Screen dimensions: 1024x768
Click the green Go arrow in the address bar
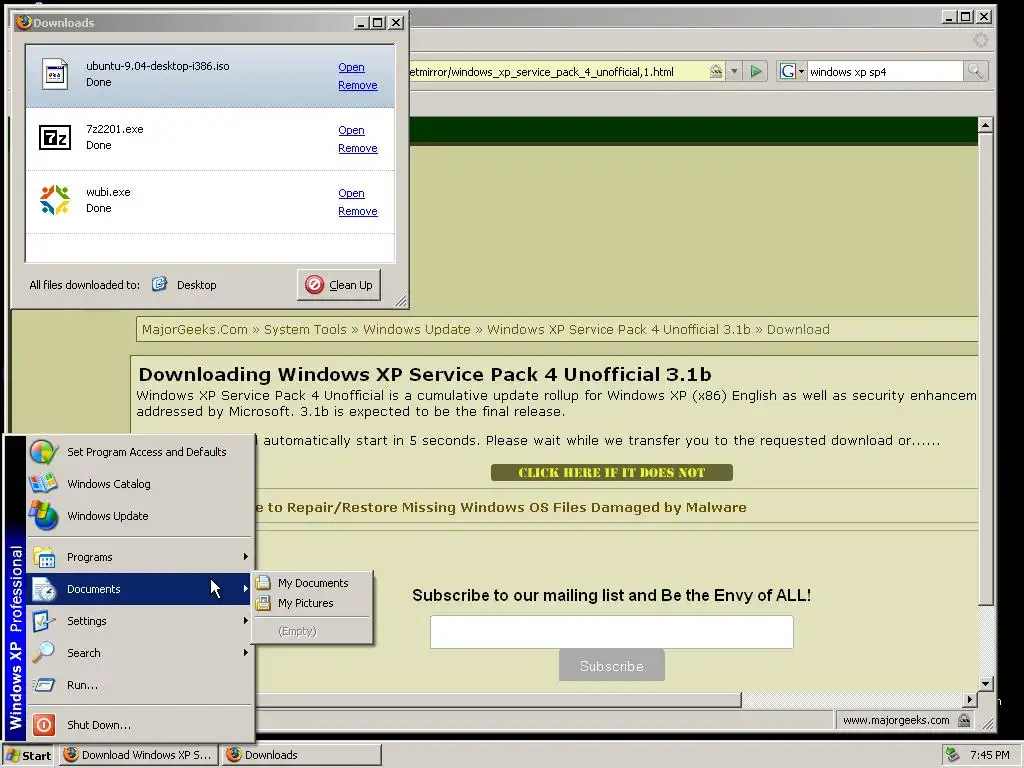756,71
